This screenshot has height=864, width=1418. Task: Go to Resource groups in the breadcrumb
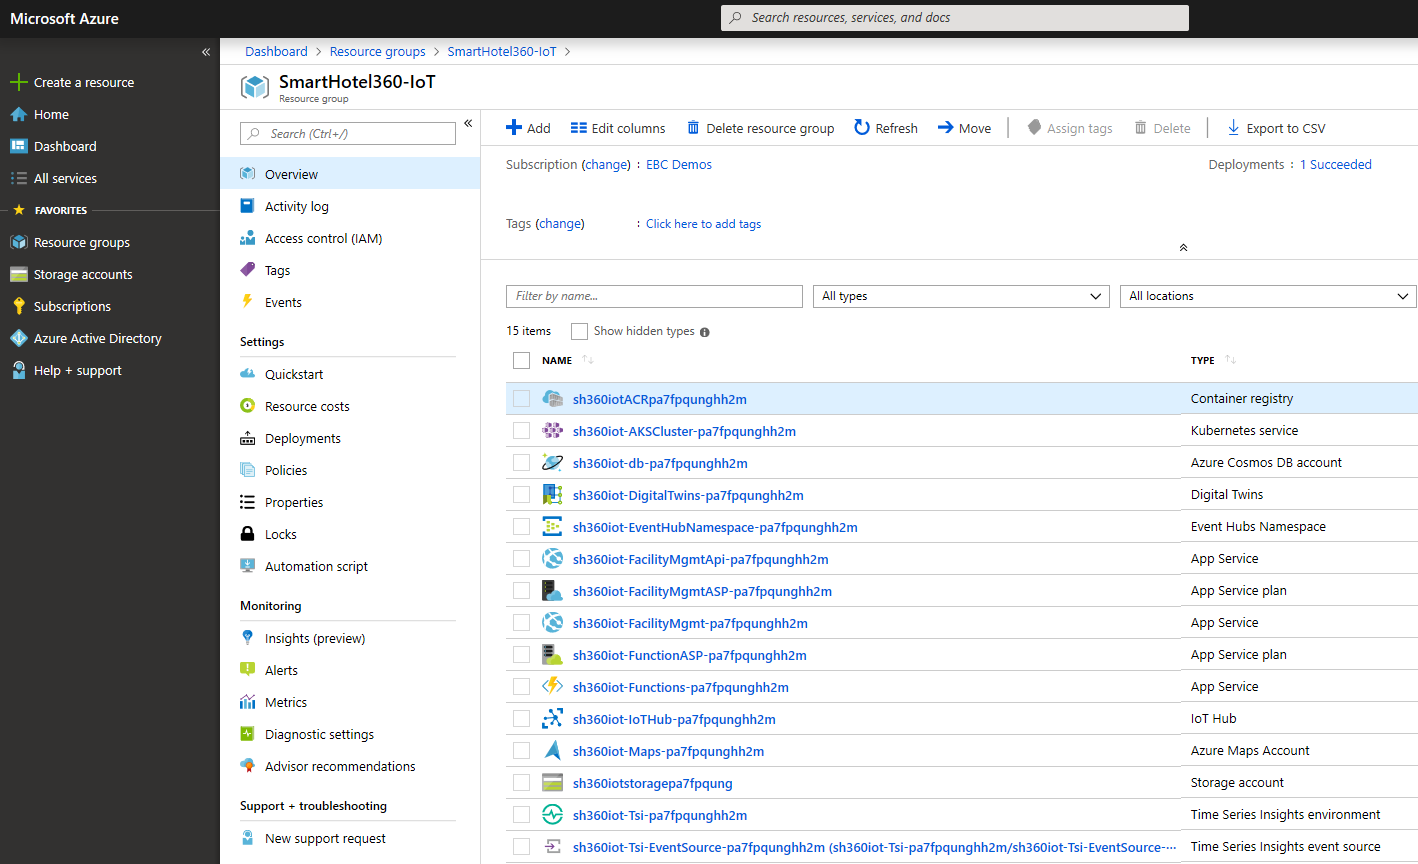378,52
